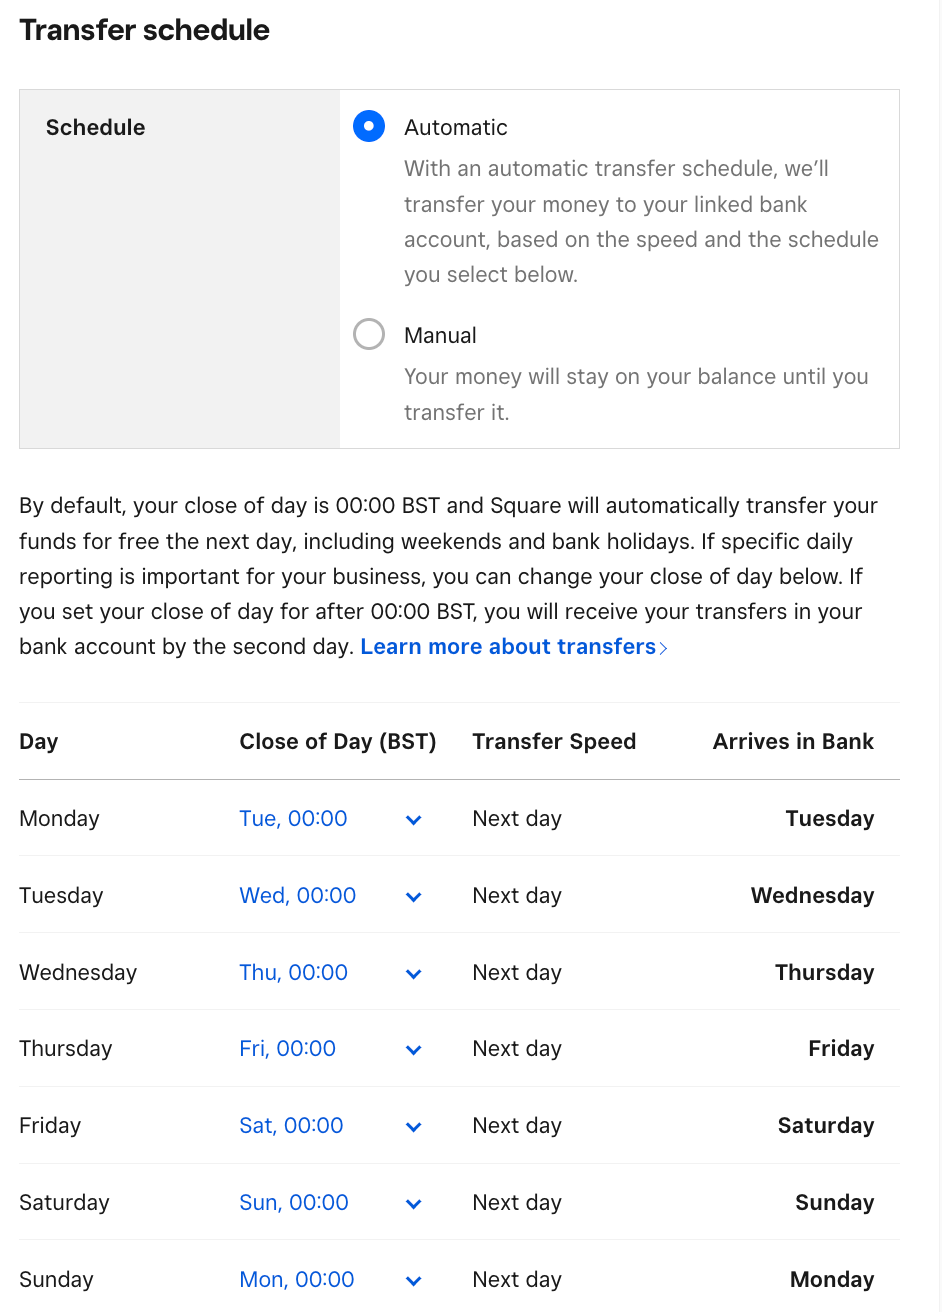The width and height of the screenshot is (942, 1312).
Task: Click the Manual label text
Action: tap(440, 336)
